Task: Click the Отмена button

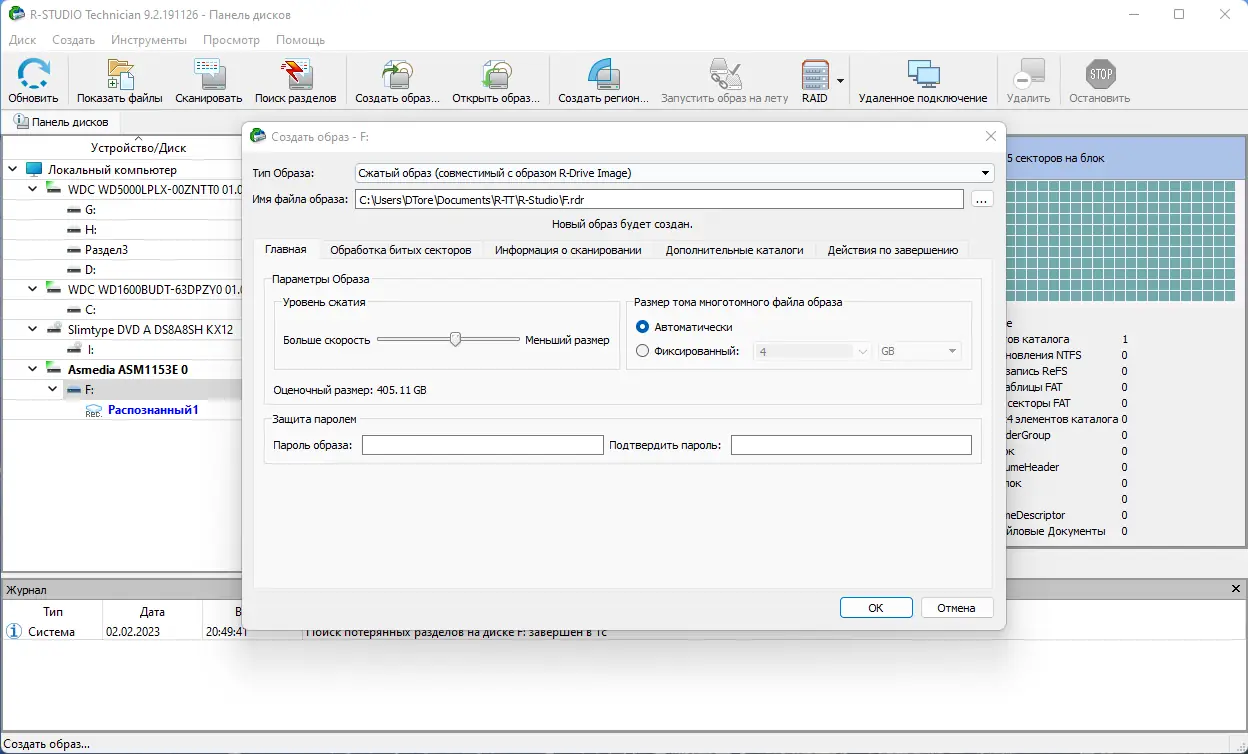Action: pos(956,608)
